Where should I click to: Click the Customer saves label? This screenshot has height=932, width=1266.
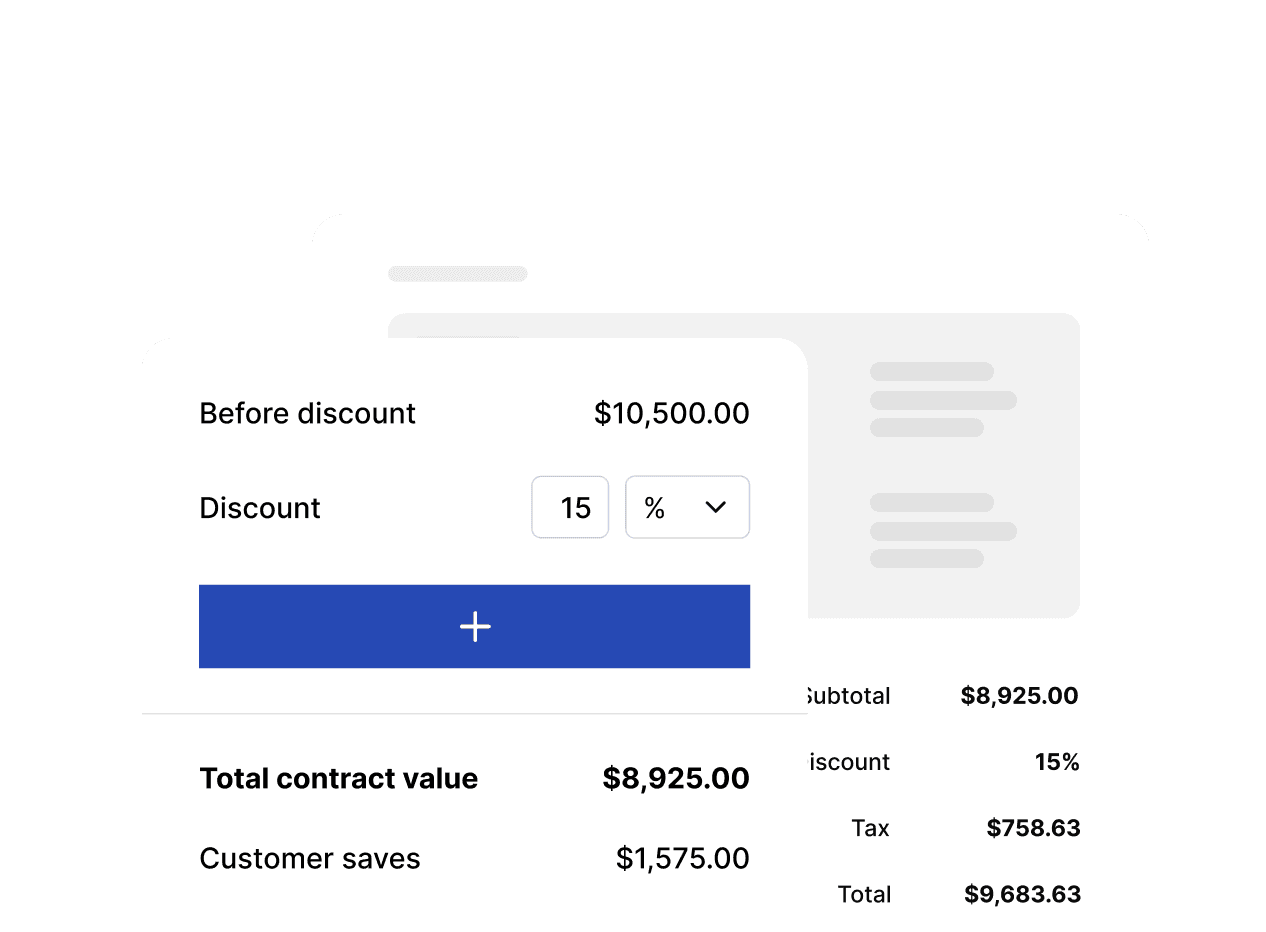click(310, 859)
